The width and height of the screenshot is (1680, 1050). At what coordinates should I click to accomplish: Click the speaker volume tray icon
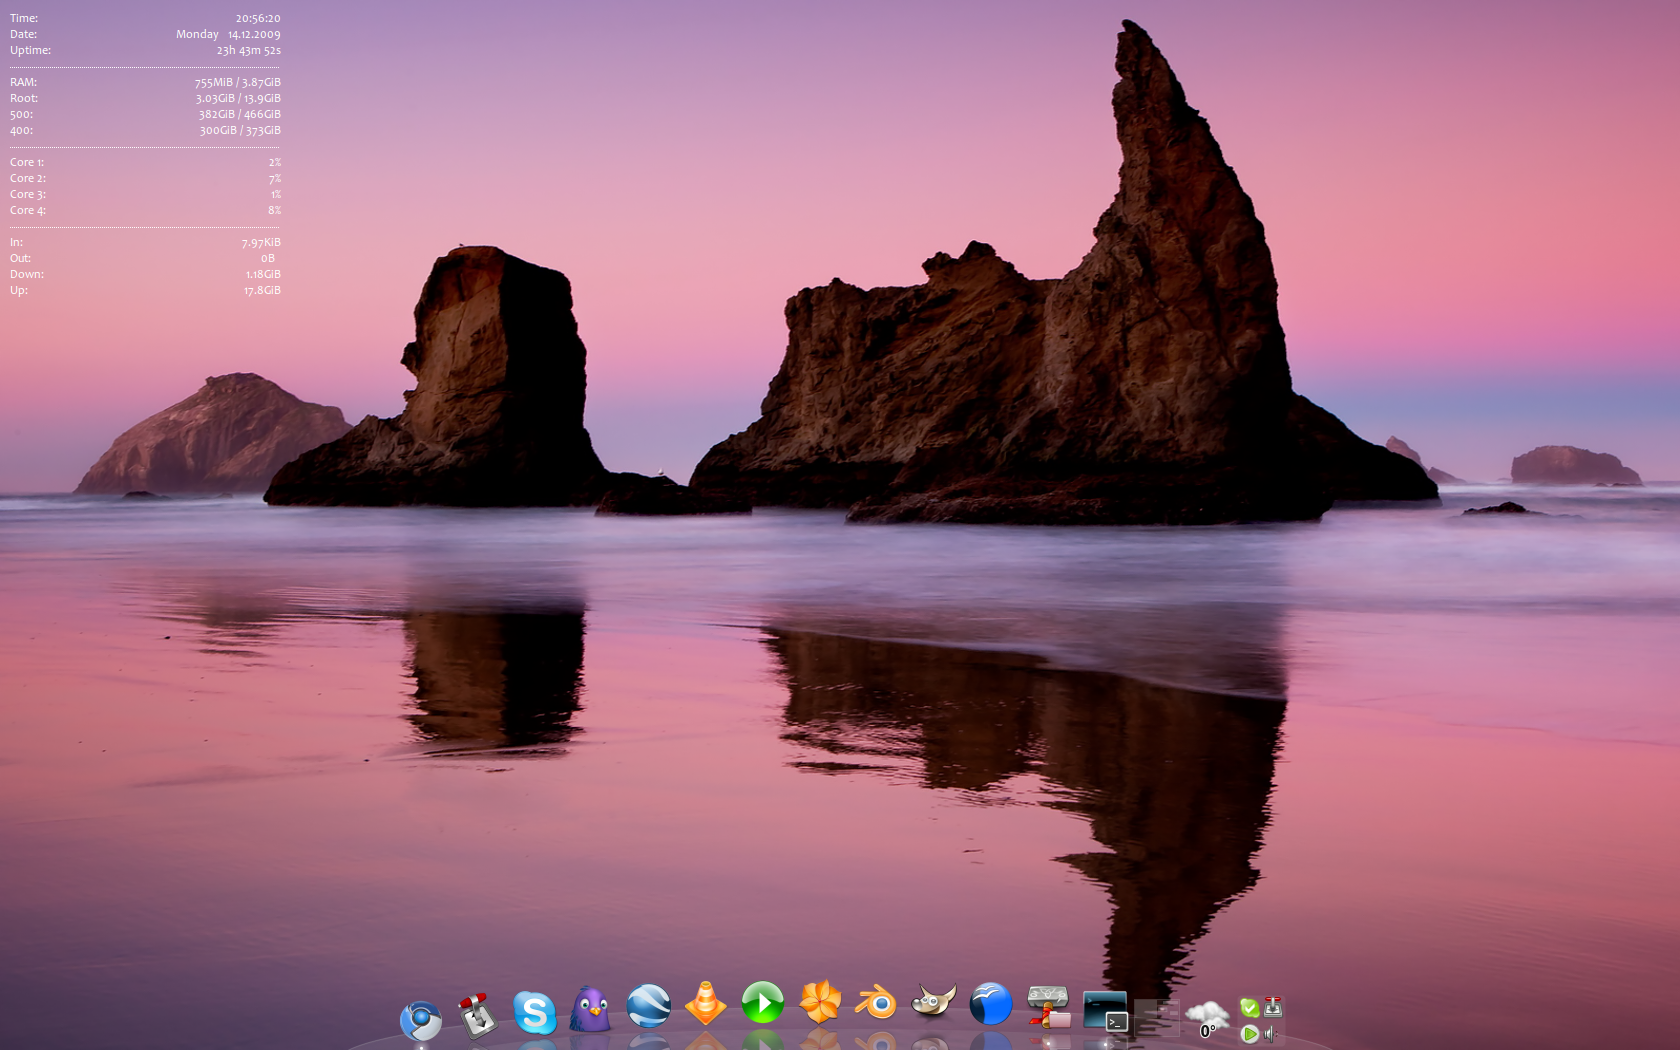pos(1271,1034)
